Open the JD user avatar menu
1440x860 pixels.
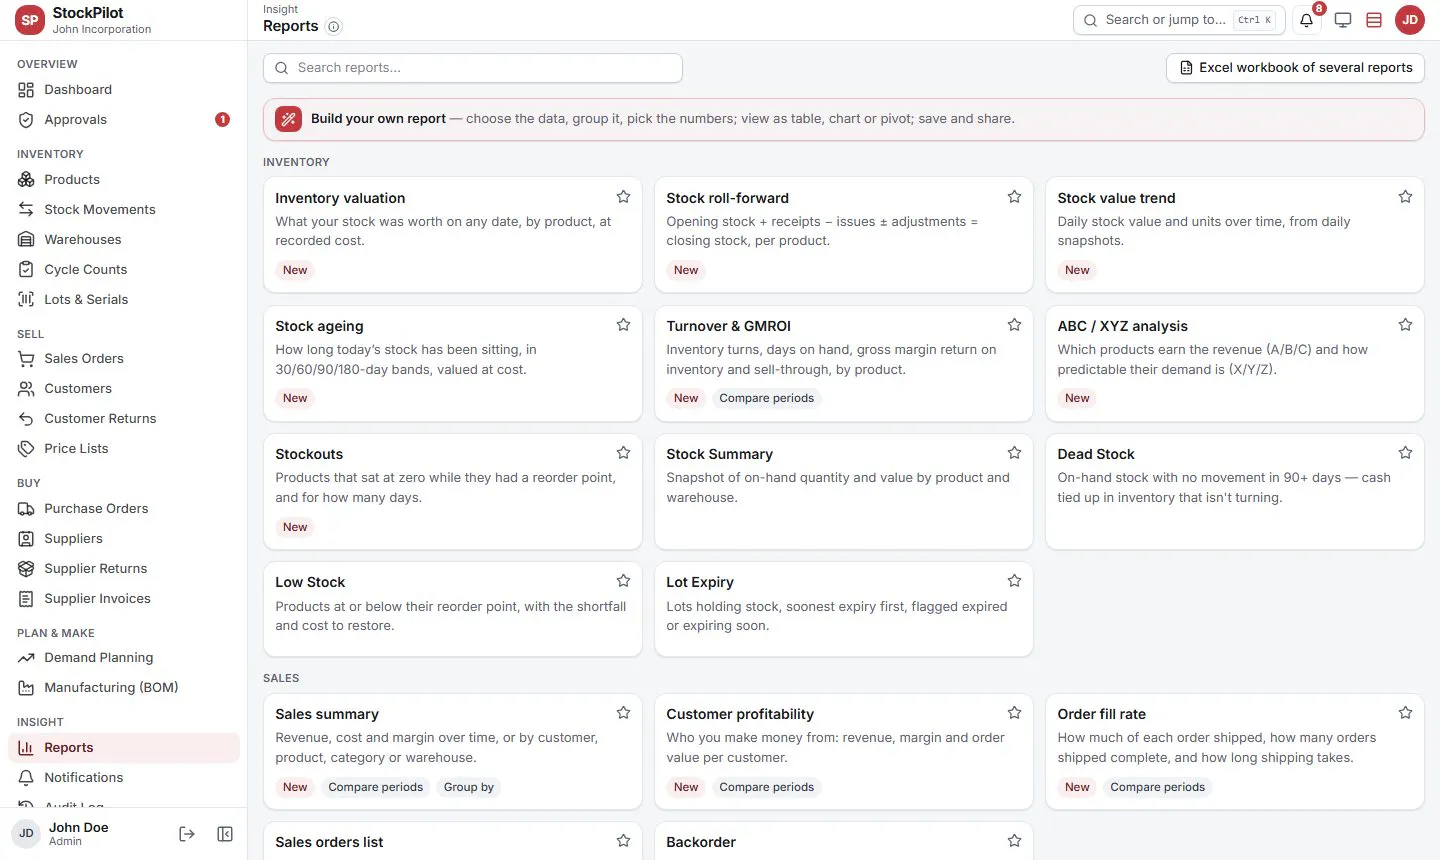coord(1410,20)
